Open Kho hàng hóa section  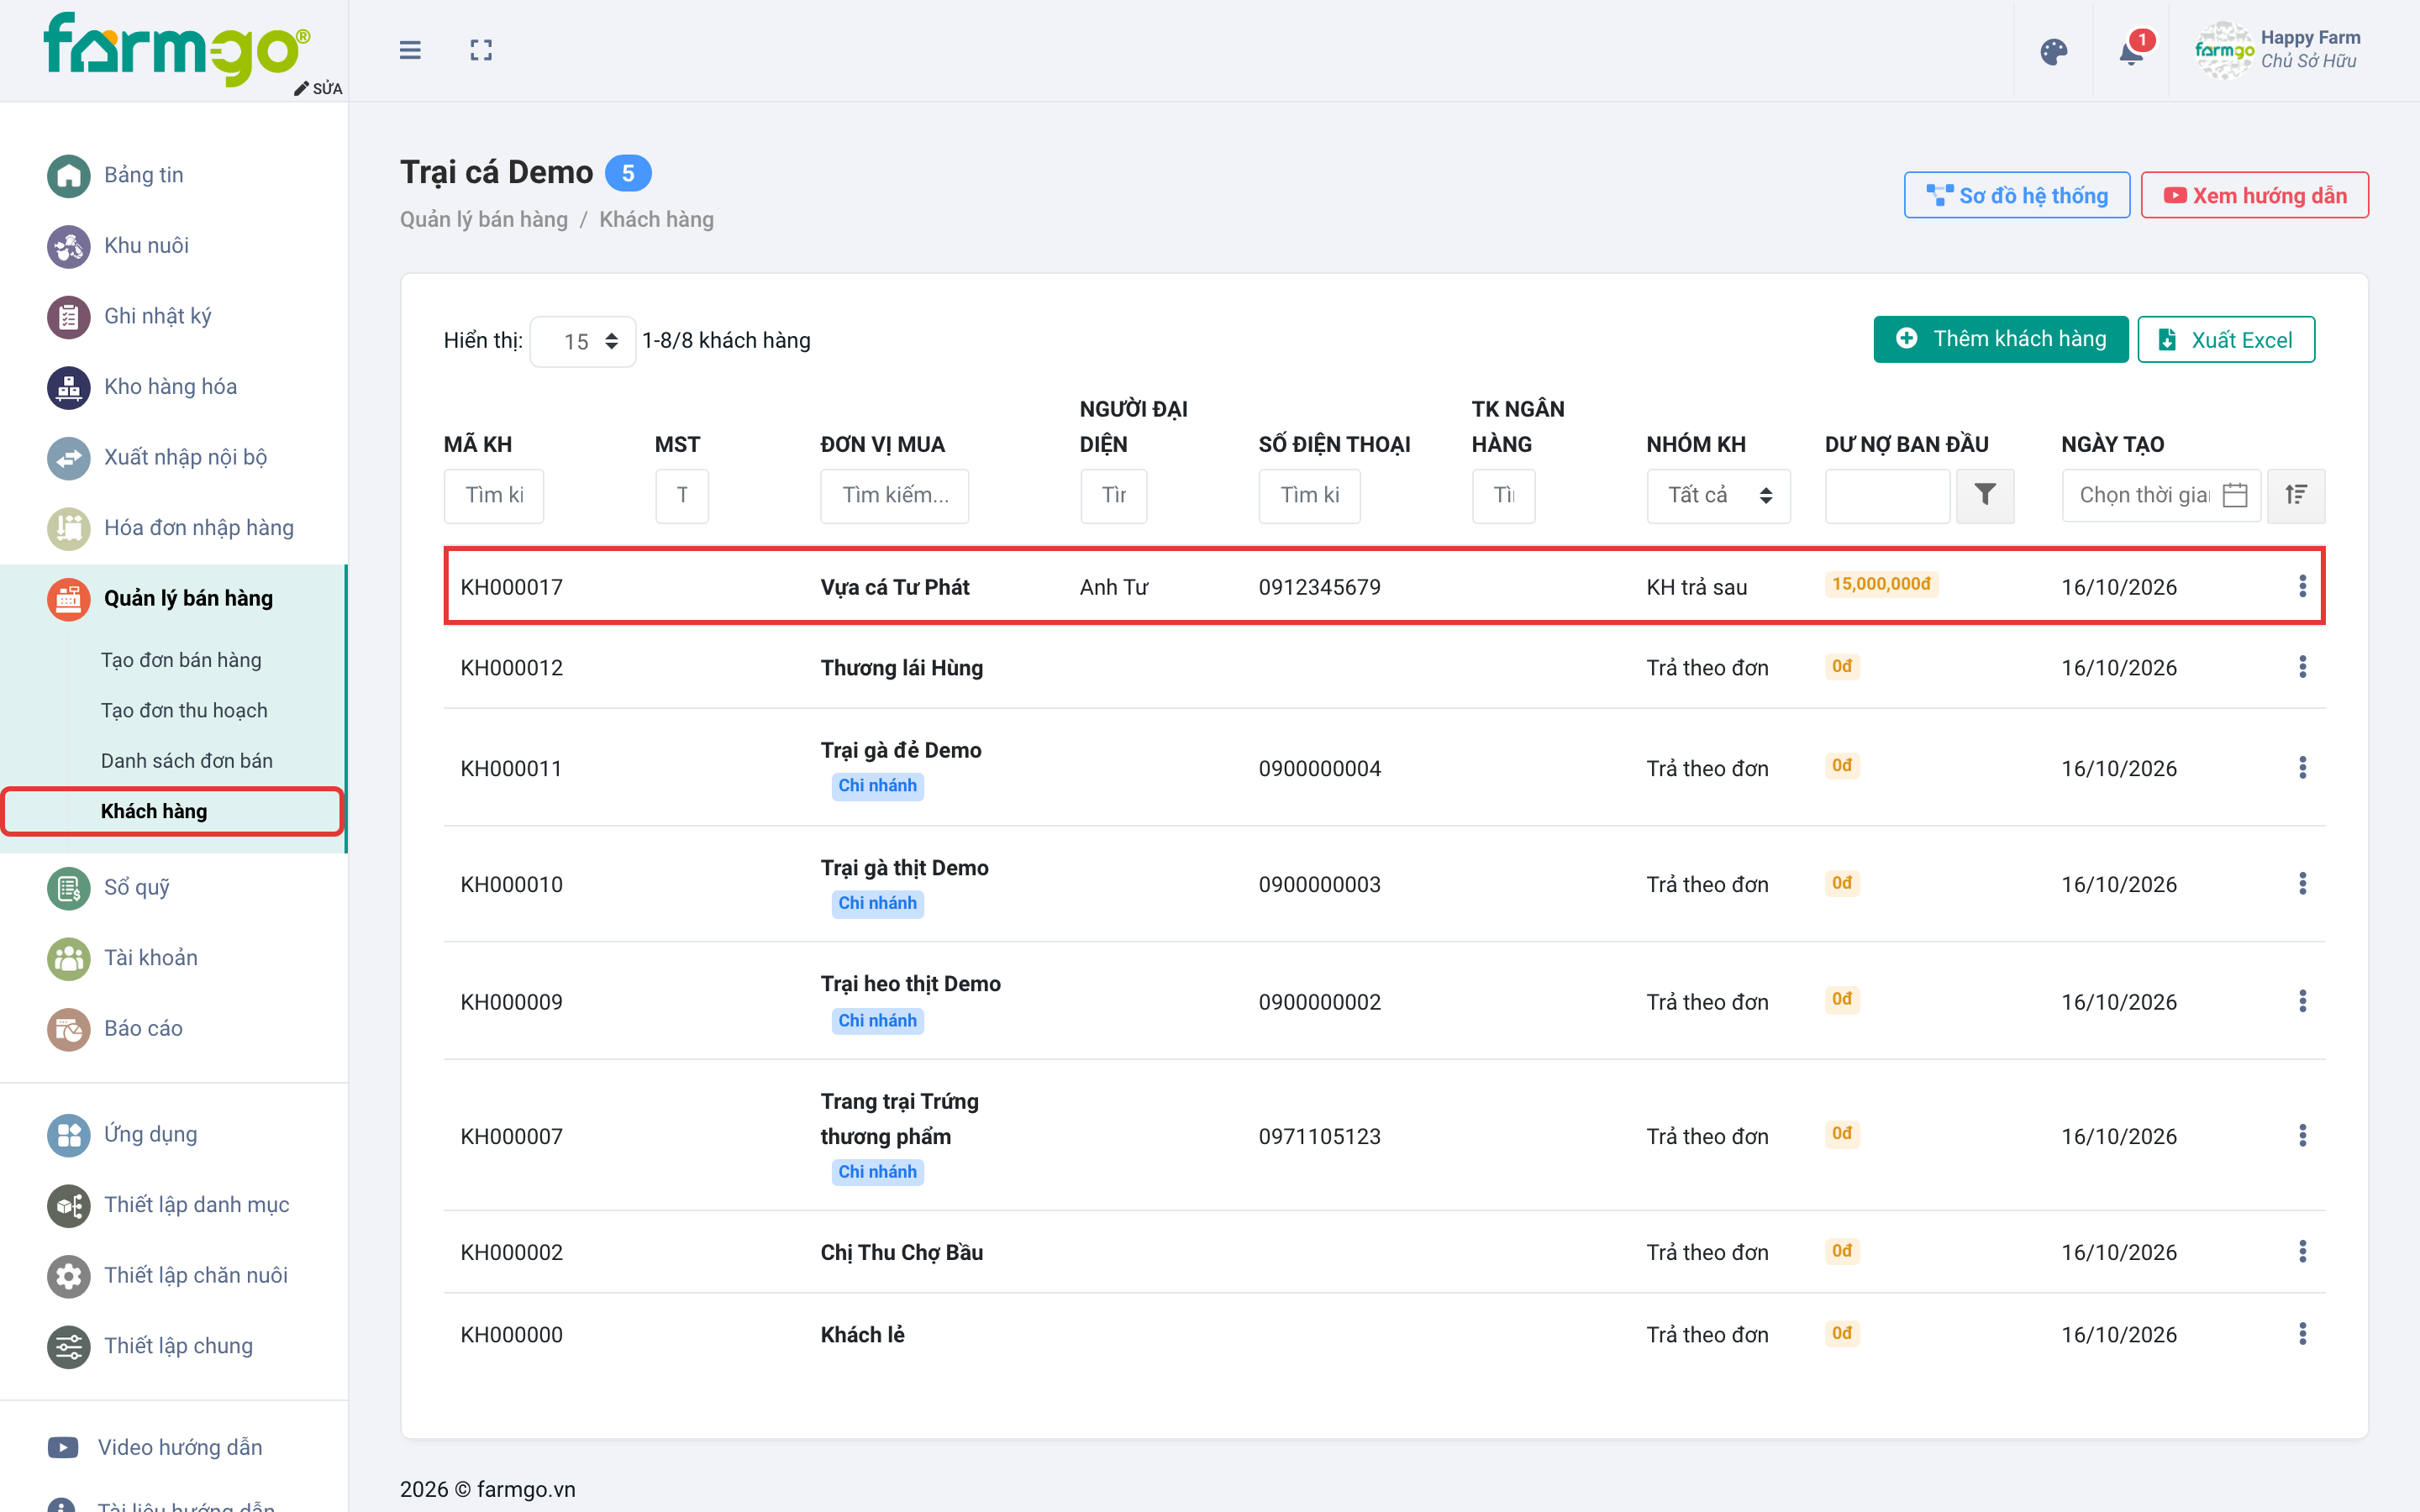(x=170, y=386)
